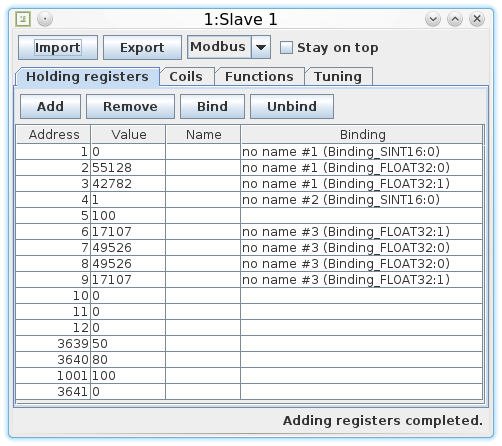Switch to the Functions tab
502x446 pixels.
259,77
